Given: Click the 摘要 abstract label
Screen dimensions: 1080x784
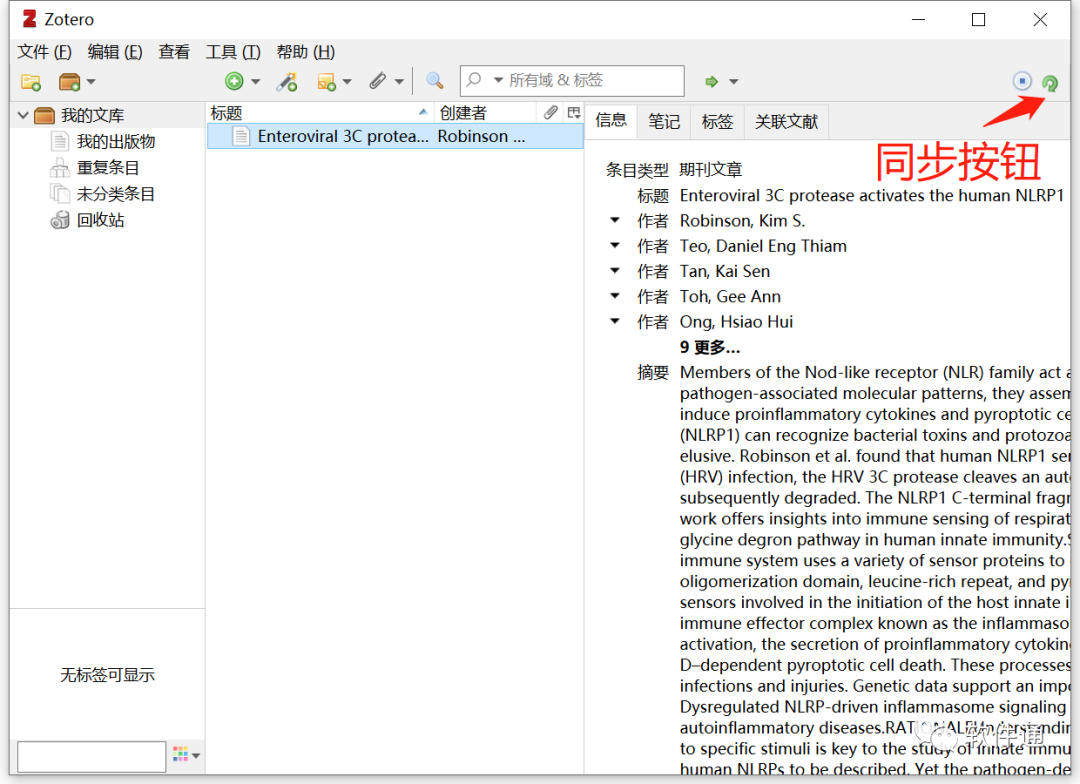Looking at the screenshot, I should [x=652, y=373].
